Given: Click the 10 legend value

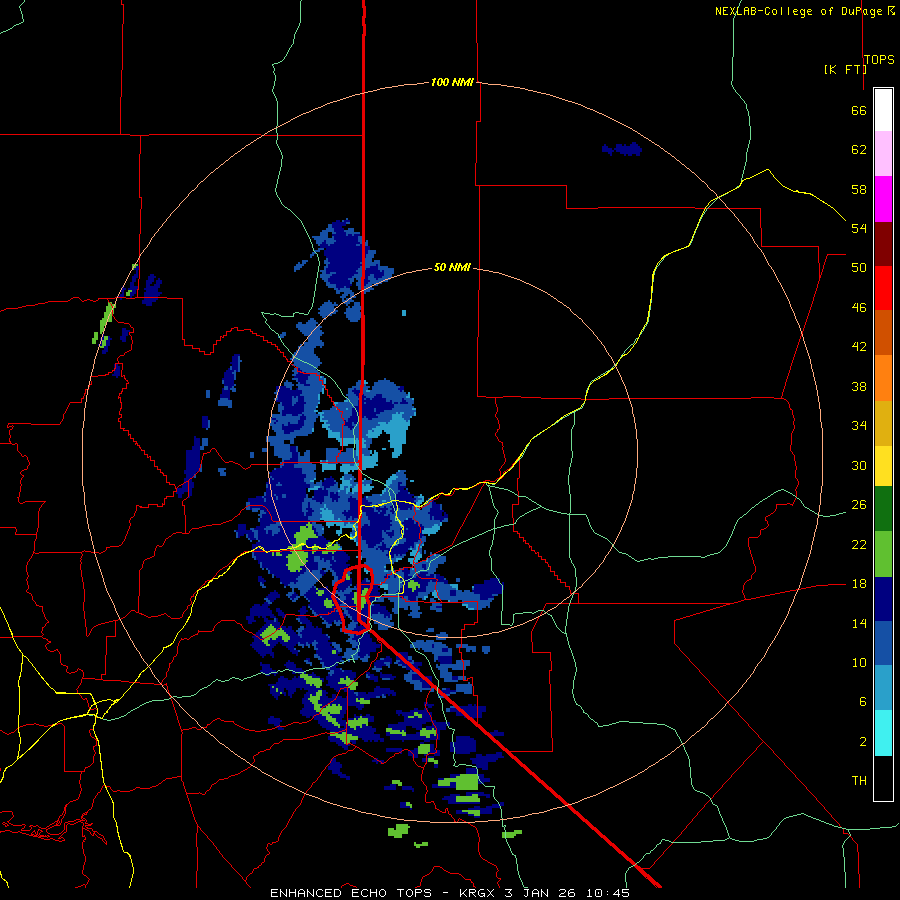Looking at the screenshot, I should pyautogui.click(x=859, y=662).
